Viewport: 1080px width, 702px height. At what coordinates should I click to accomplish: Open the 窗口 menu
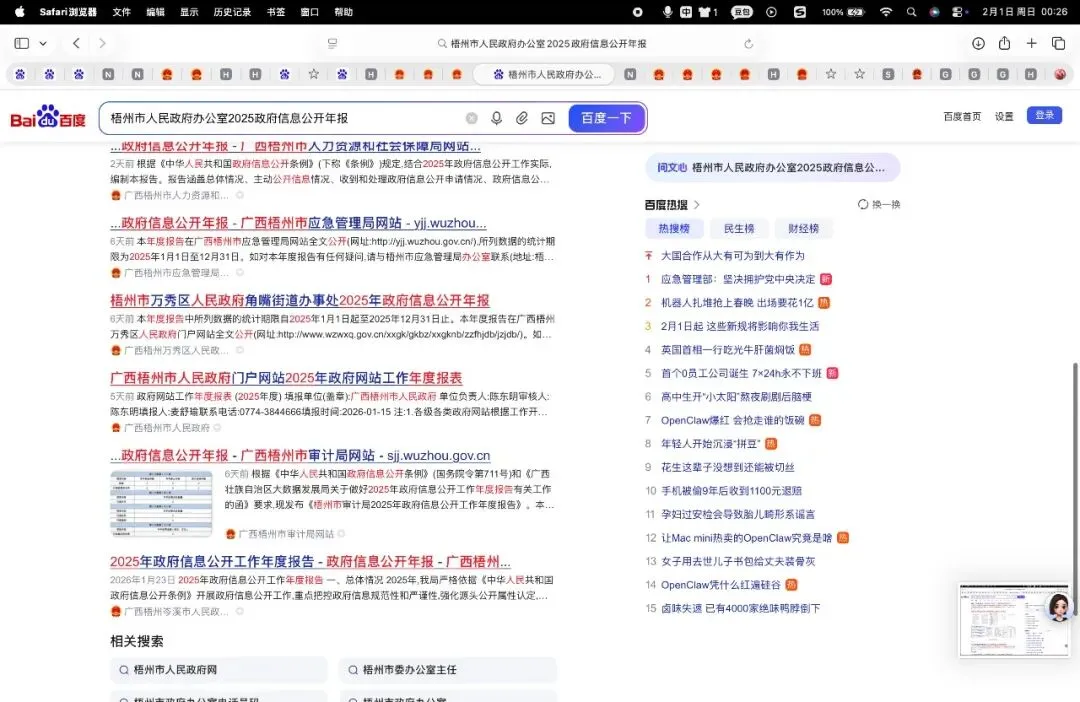tap(310, 12)
